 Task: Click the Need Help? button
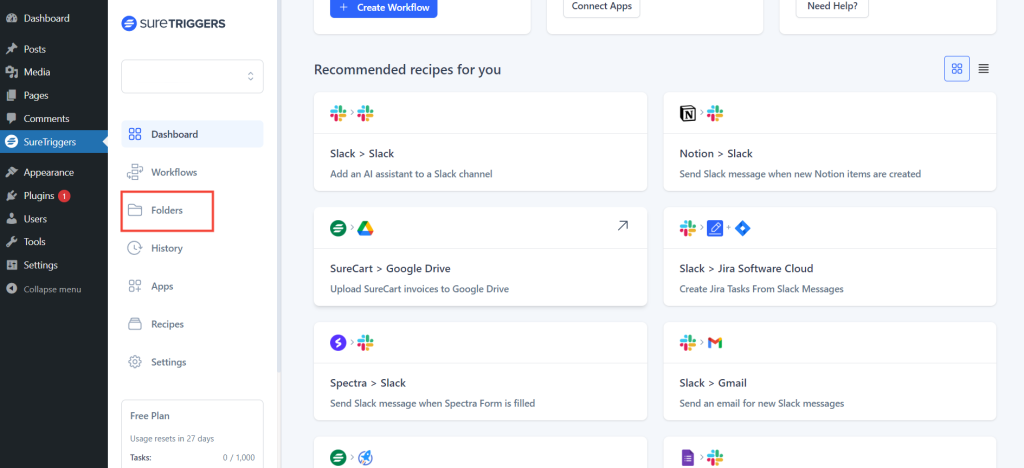(832, 7)
